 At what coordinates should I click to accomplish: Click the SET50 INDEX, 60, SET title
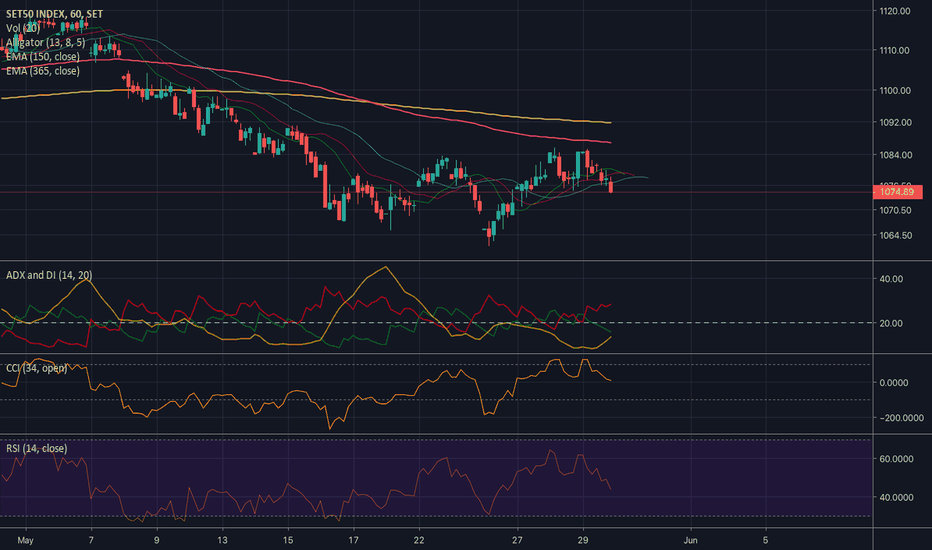54,14
